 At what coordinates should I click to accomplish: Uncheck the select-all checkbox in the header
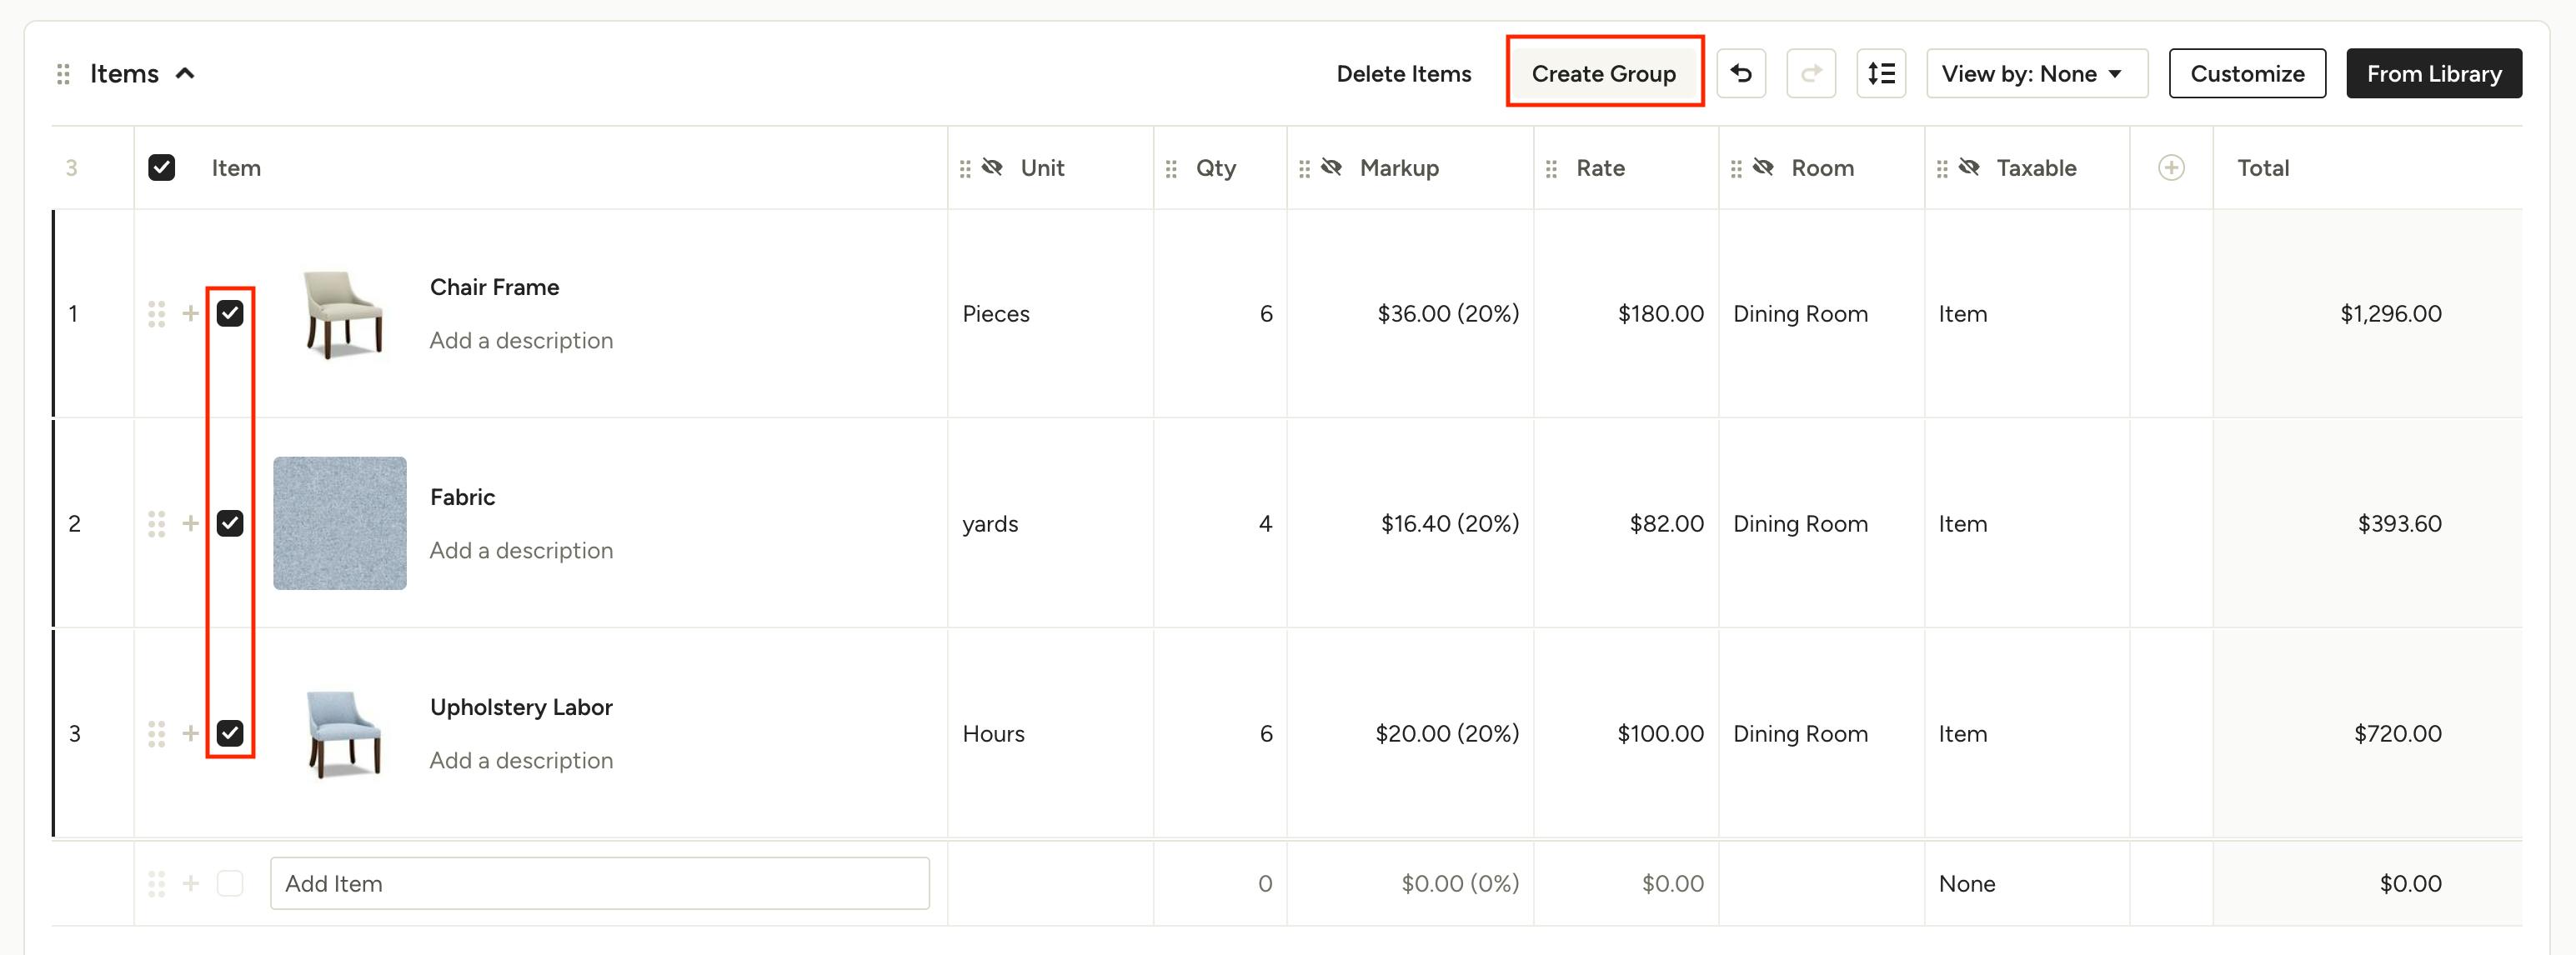[x=162, y=167]
